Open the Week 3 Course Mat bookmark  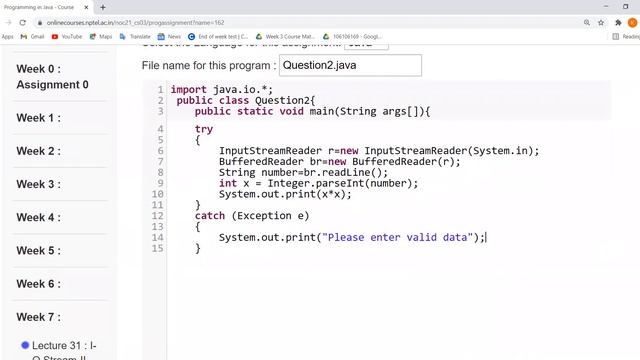[285, 37]
